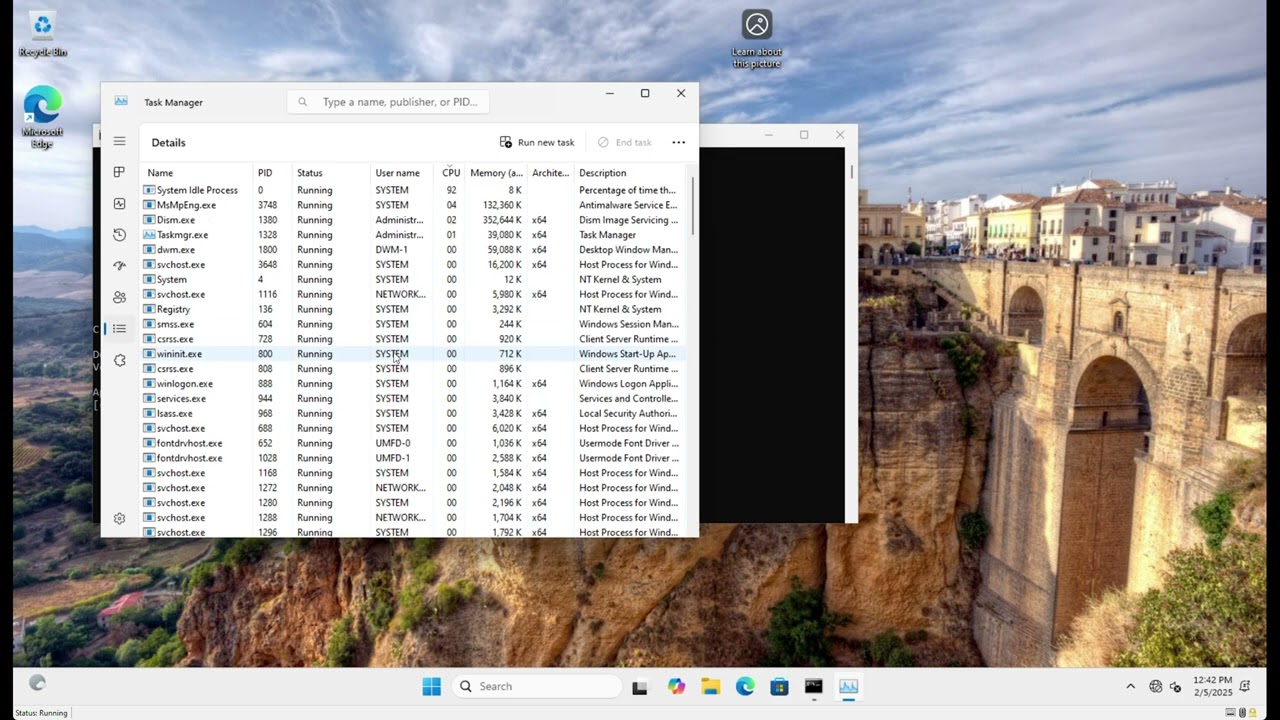The image size is (1280, 720).
Task: Select the Registry process row
Action: pyautogui.click(x=414, y=309)
